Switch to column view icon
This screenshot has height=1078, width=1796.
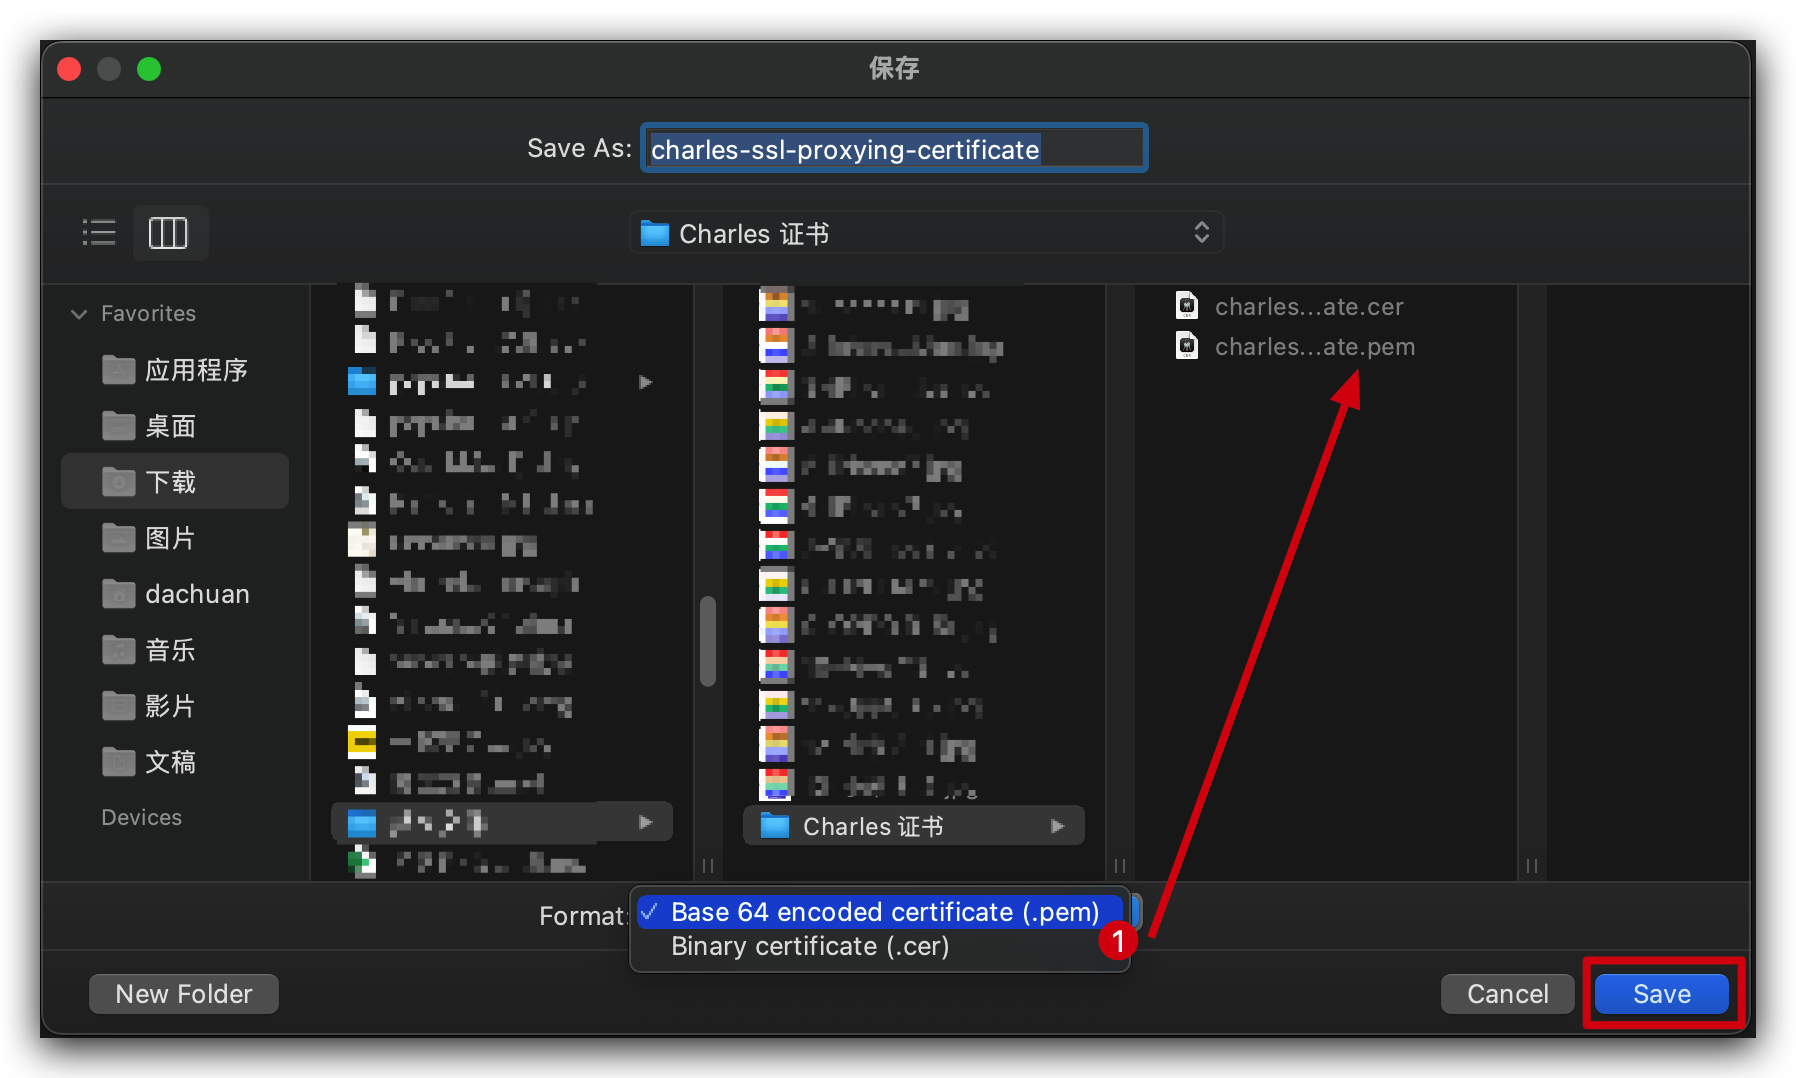(168, 233)
